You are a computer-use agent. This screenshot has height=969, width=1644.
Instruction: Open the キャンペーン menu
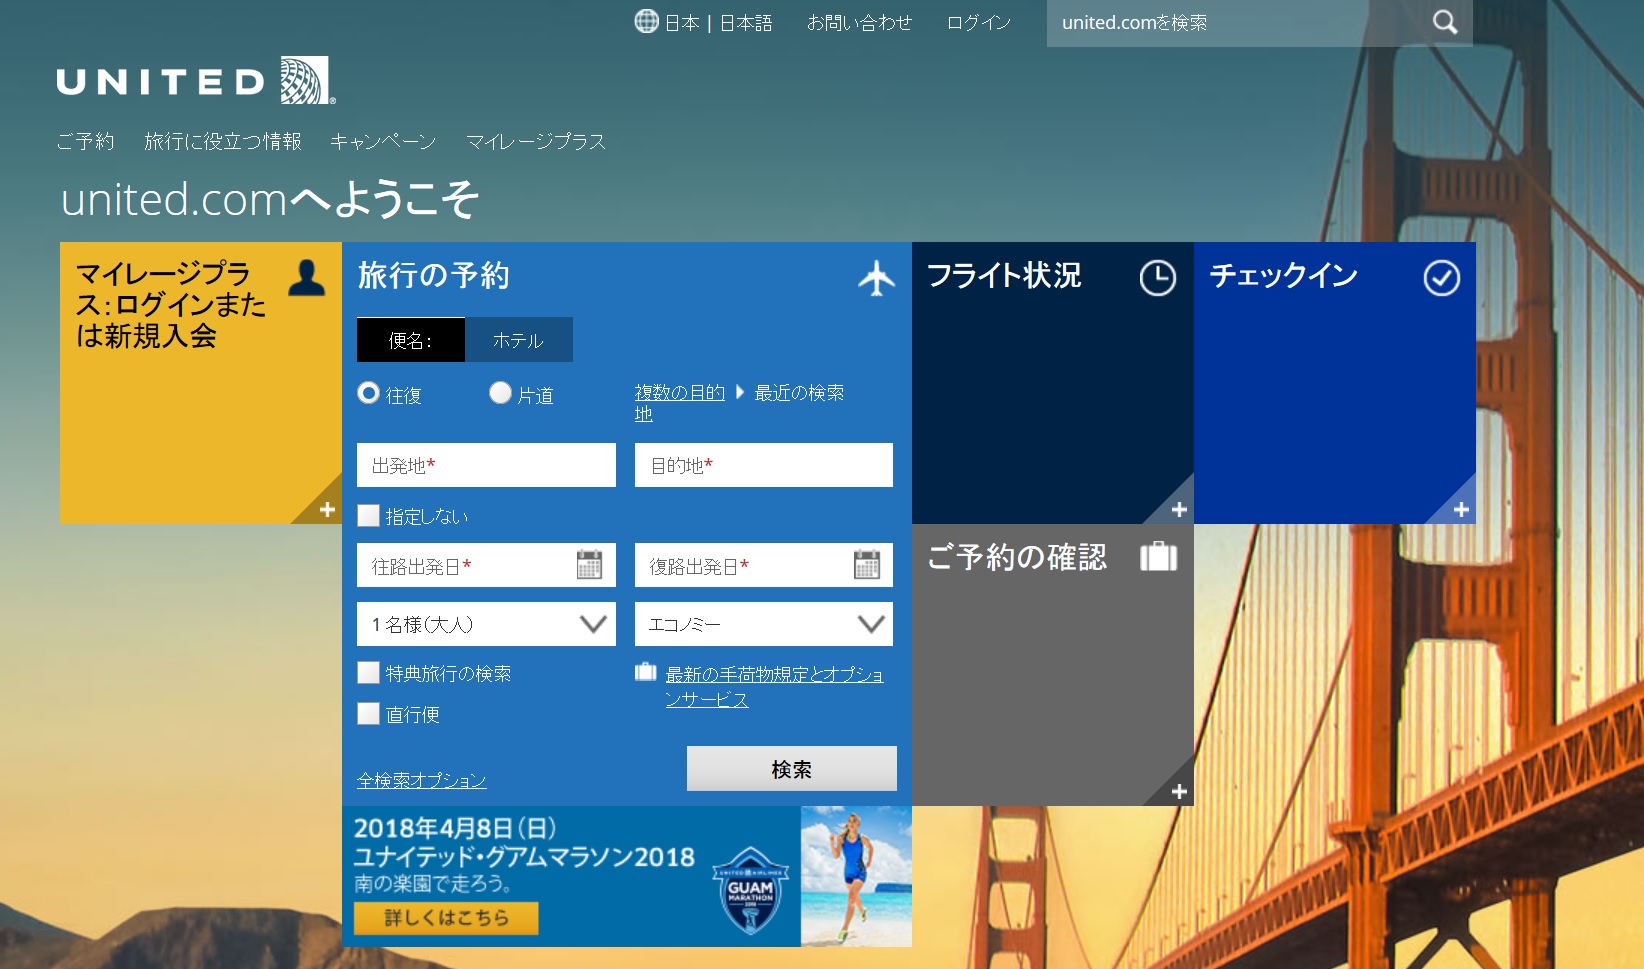coord(383,142)
